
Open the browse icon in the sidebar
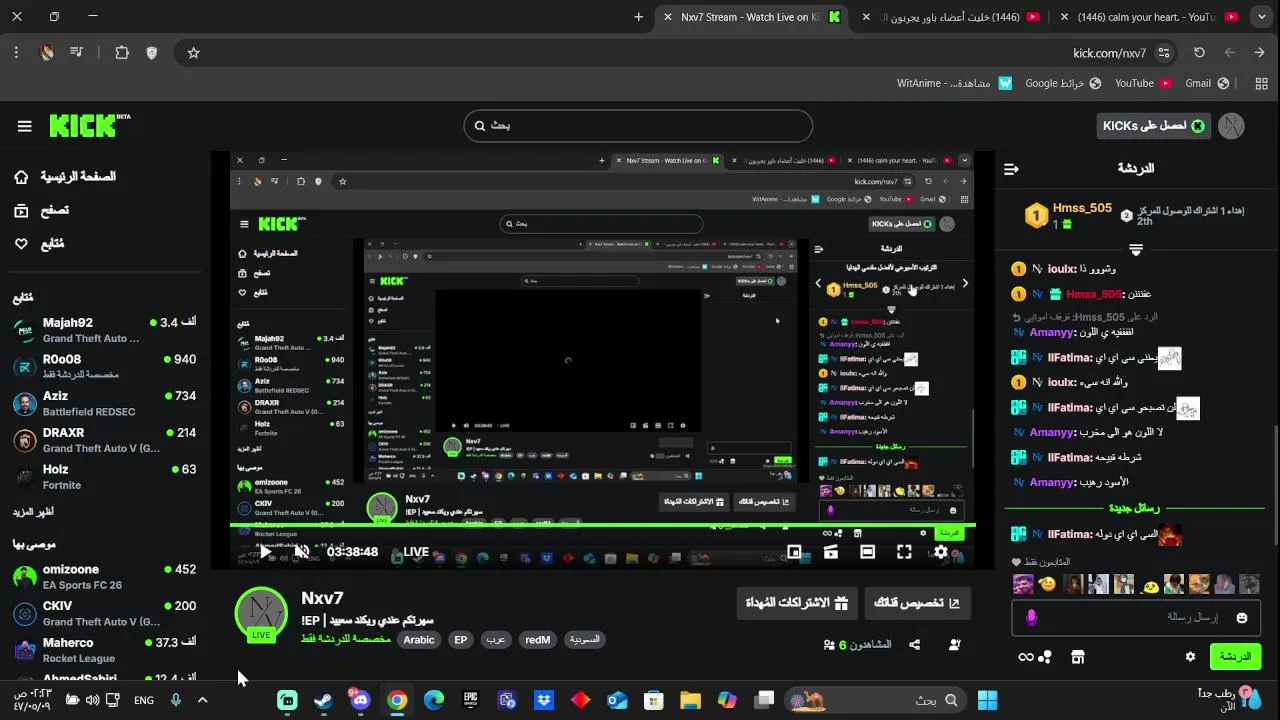point(21,210)
